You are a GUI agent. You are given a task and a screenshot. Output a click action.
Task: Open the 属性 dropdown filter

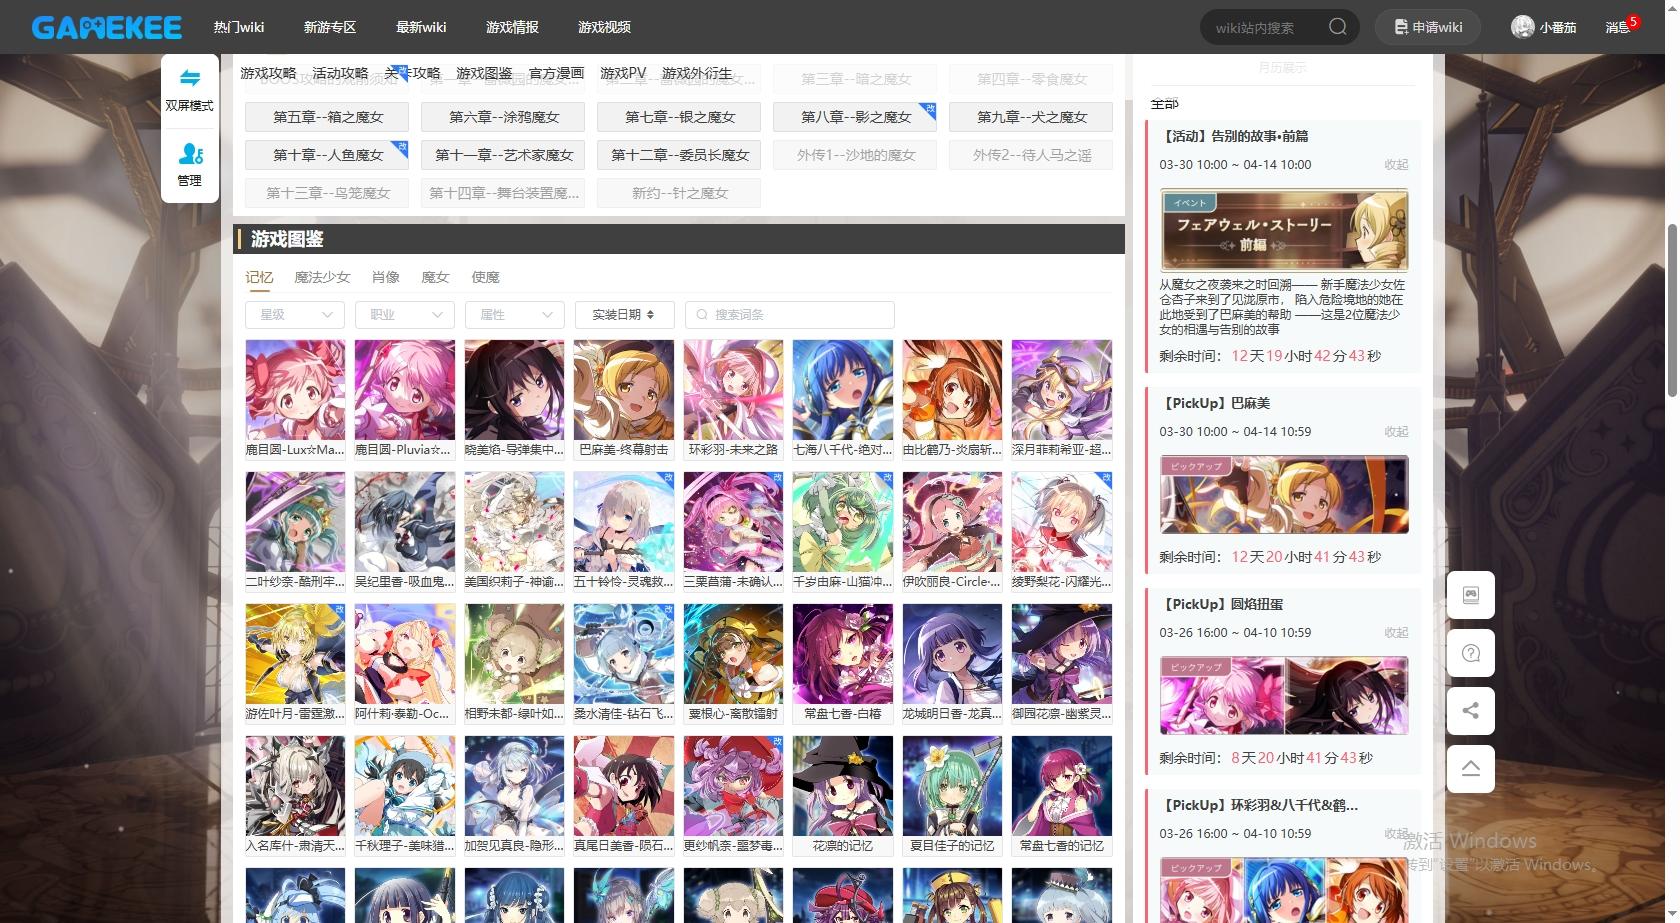point(515,314)
